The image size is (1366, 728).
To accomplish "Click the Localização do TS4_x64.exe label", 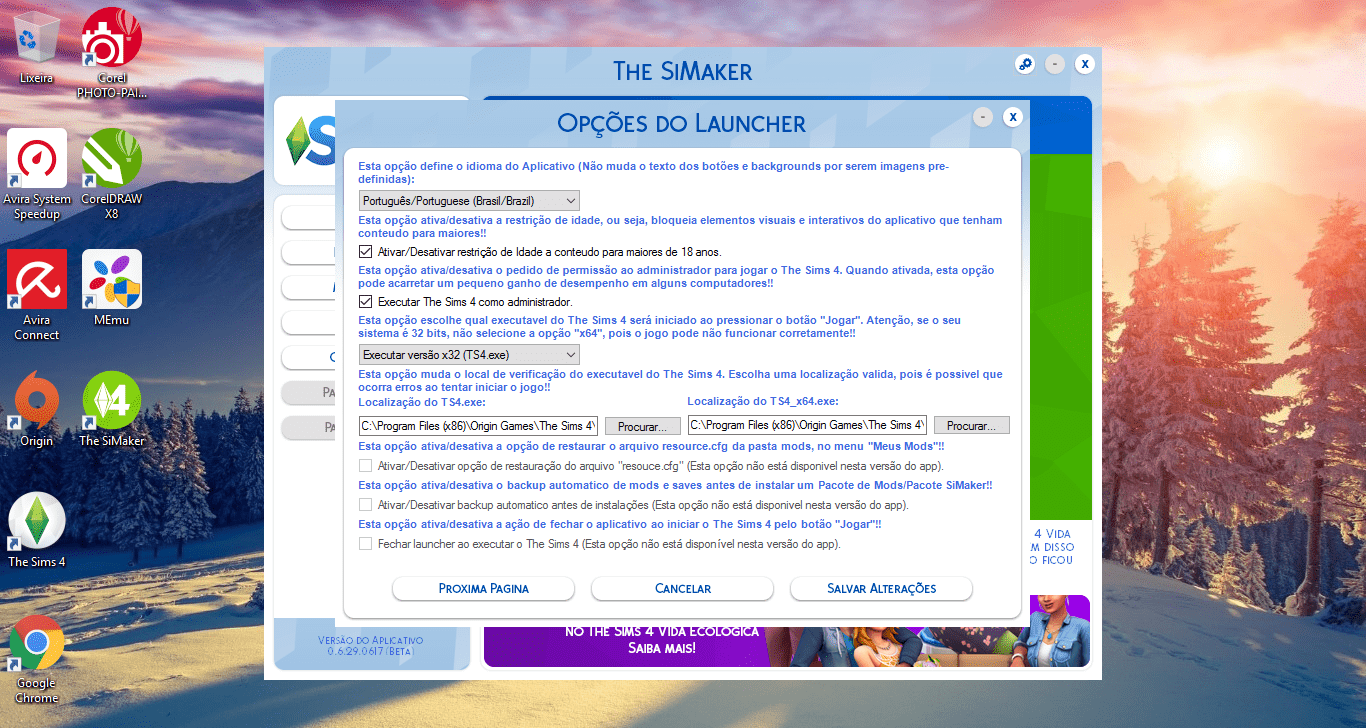I will 763,401.
